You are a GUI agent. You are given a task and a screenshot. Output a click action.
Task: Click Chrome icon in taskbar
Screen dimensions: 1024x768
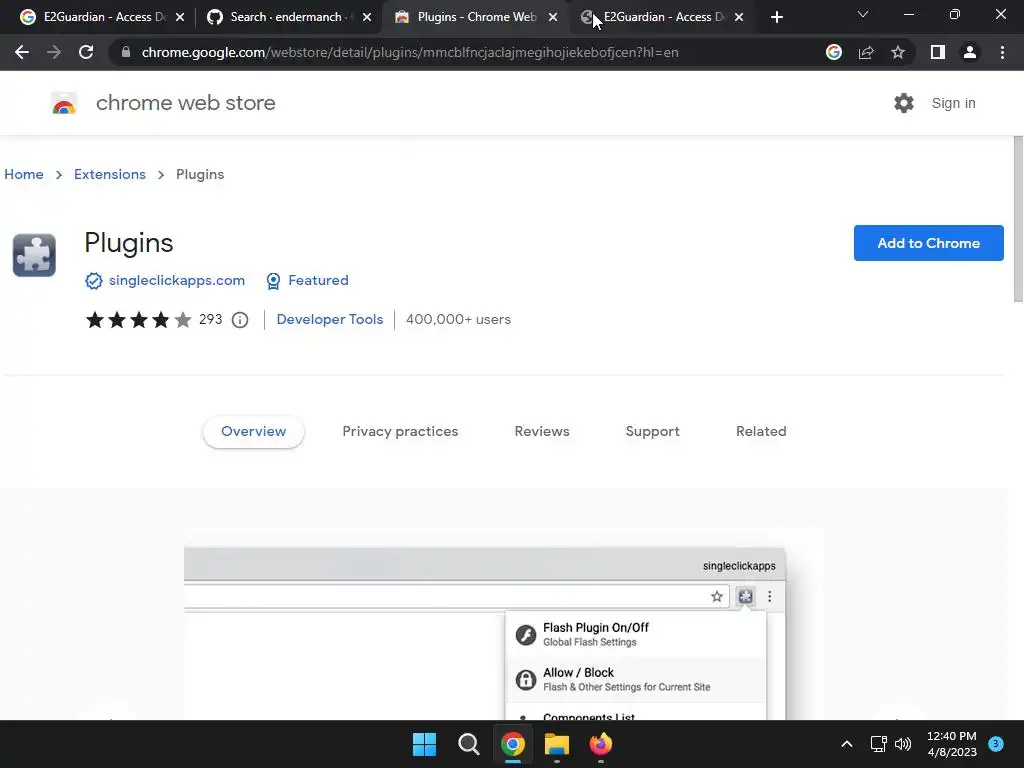coord(513,744)
